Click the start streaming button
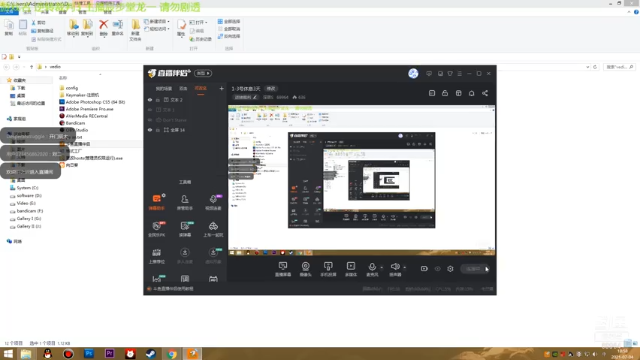The height and width of the screenshot is (360, 640). coord(475,269)
